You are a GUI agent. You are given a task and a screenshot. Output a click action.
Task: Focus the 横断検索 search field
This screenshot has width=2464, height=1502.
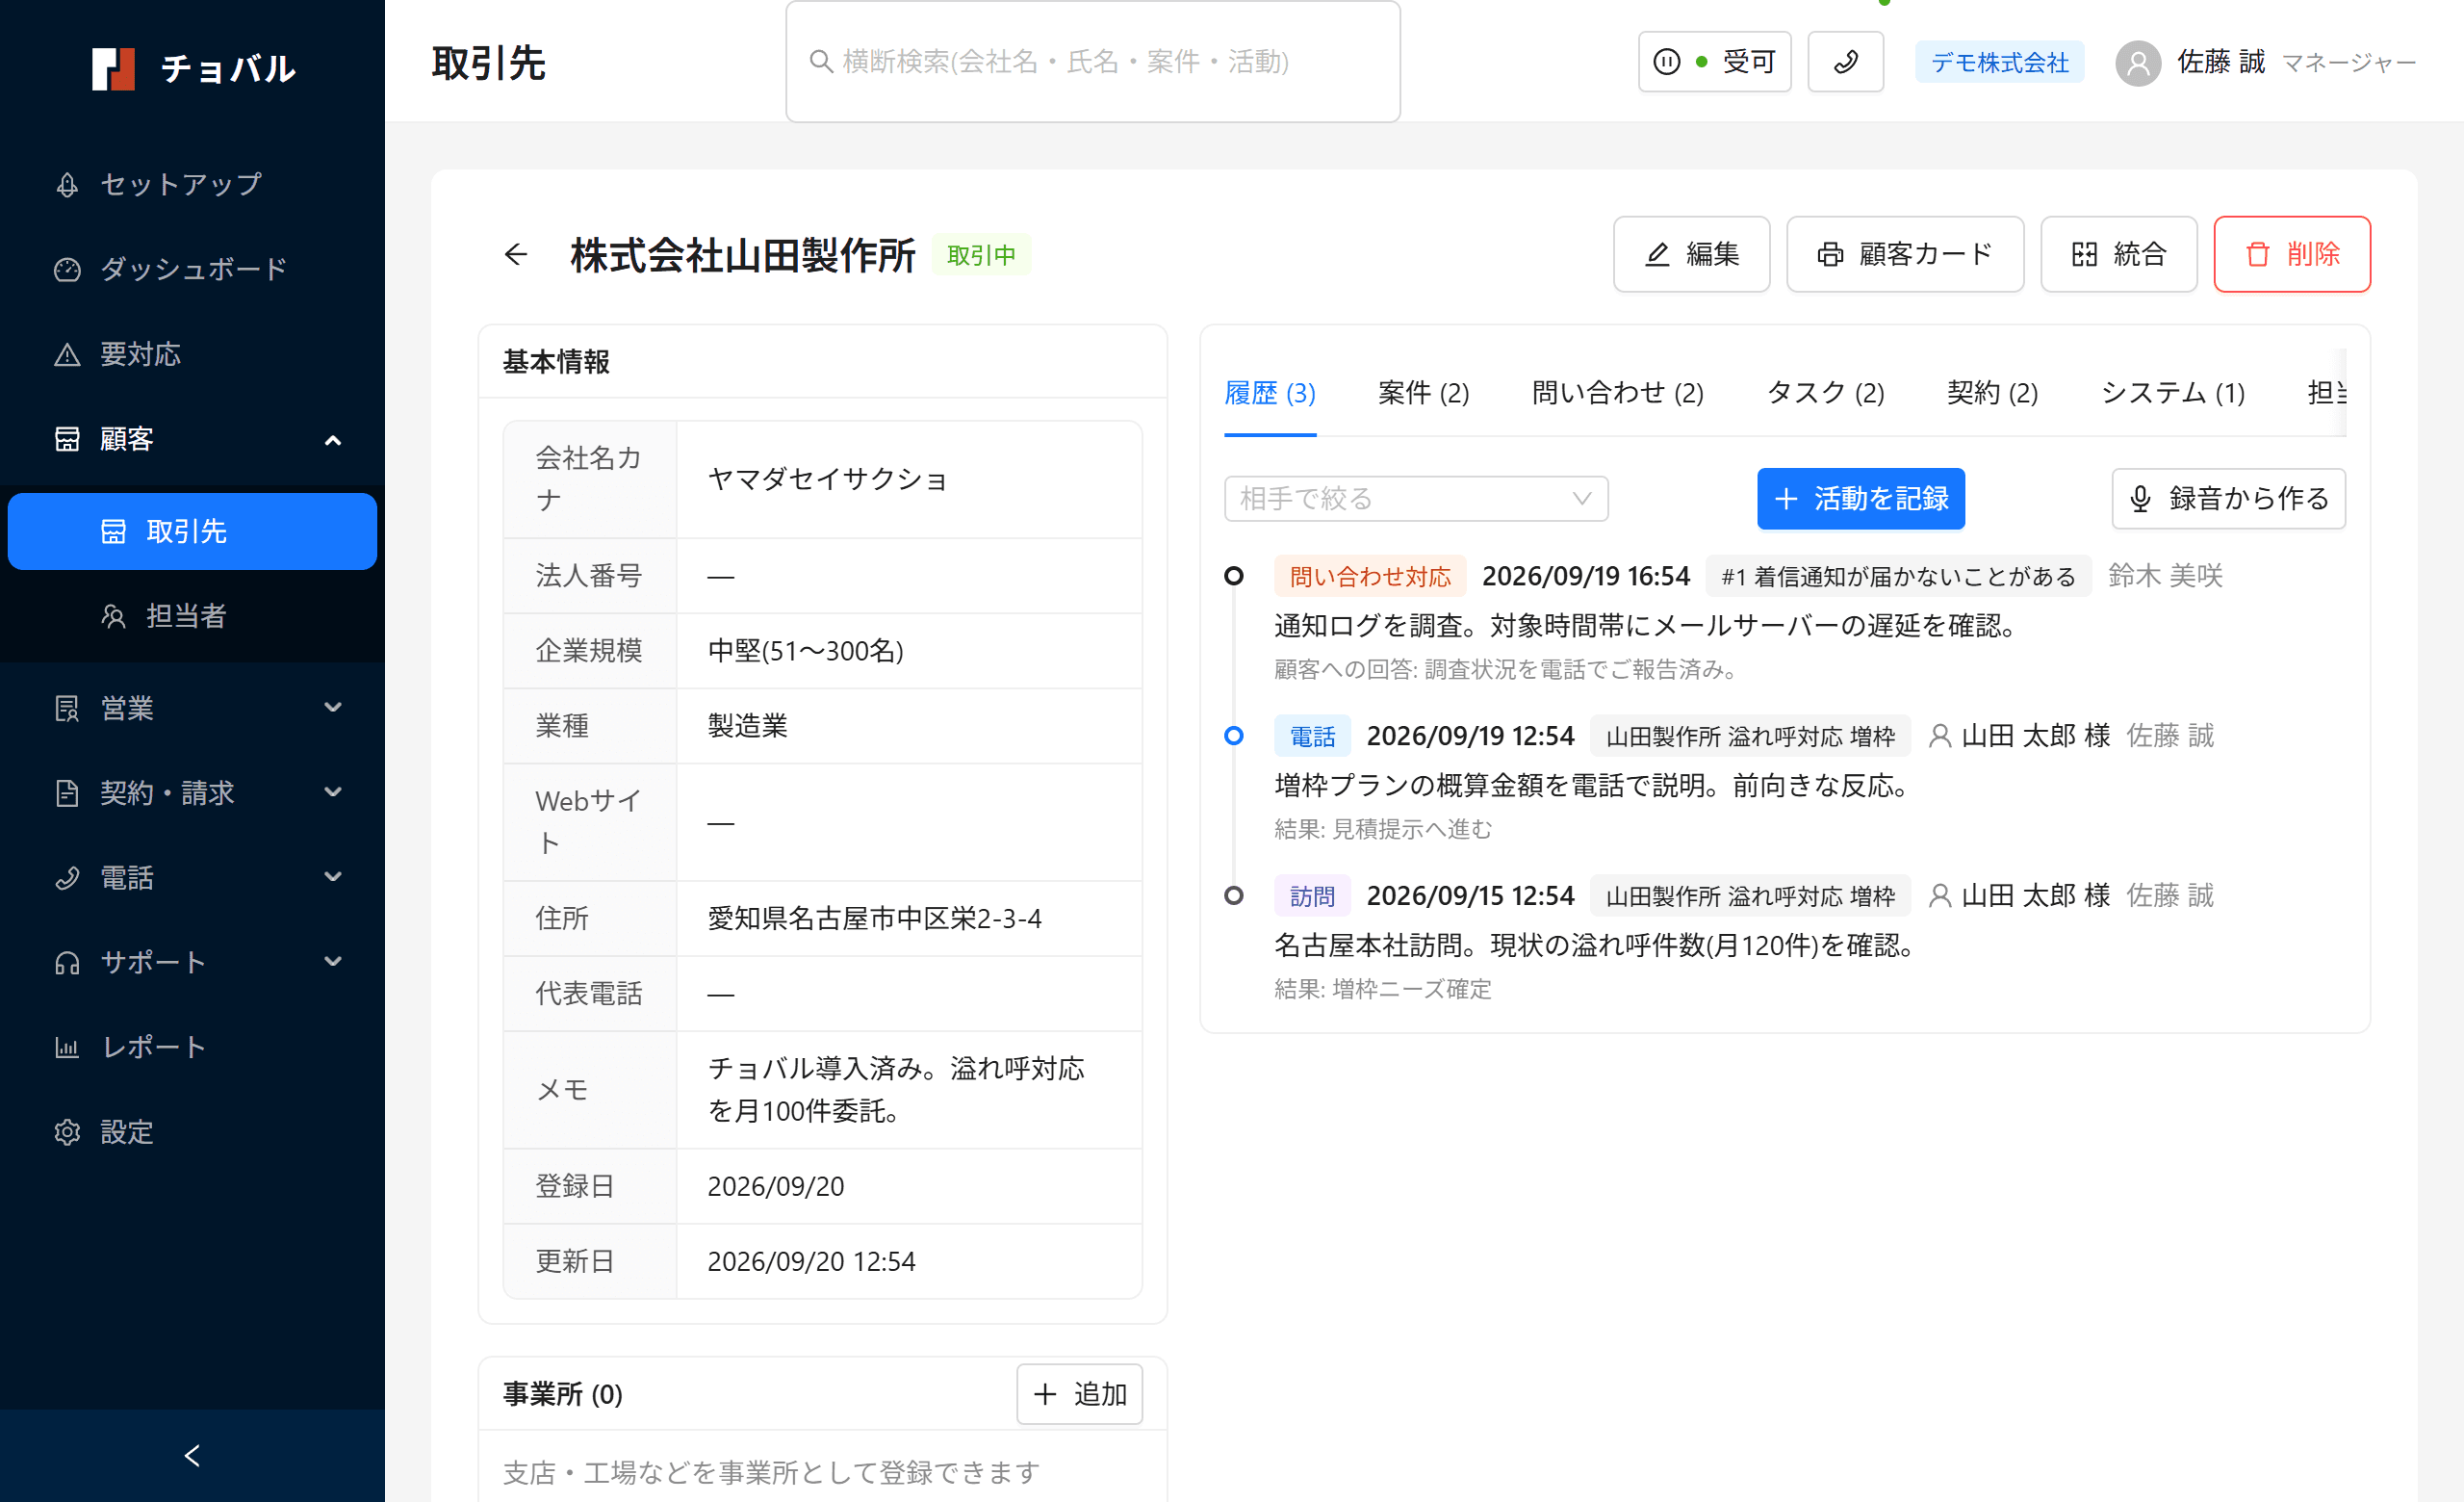coord(1092,62)
